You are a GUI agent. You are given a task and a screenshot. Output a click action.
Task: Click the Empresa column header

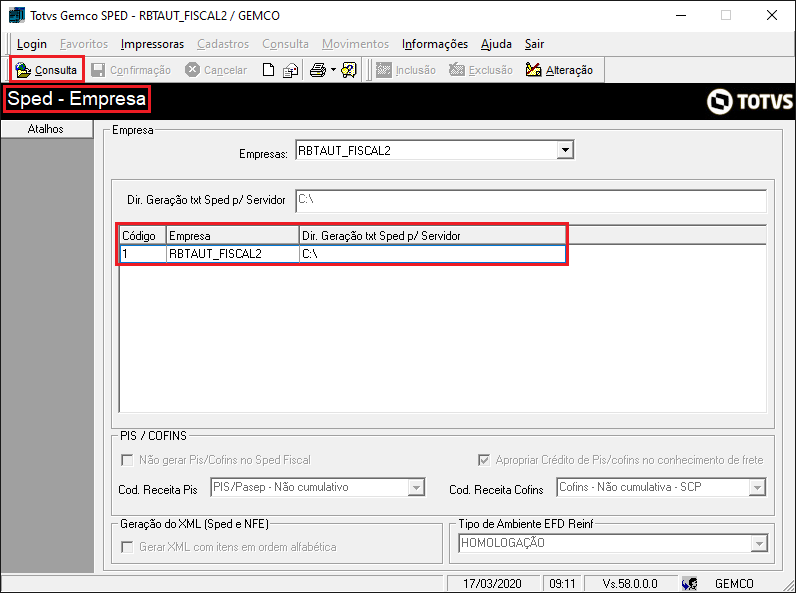(233, 236)
